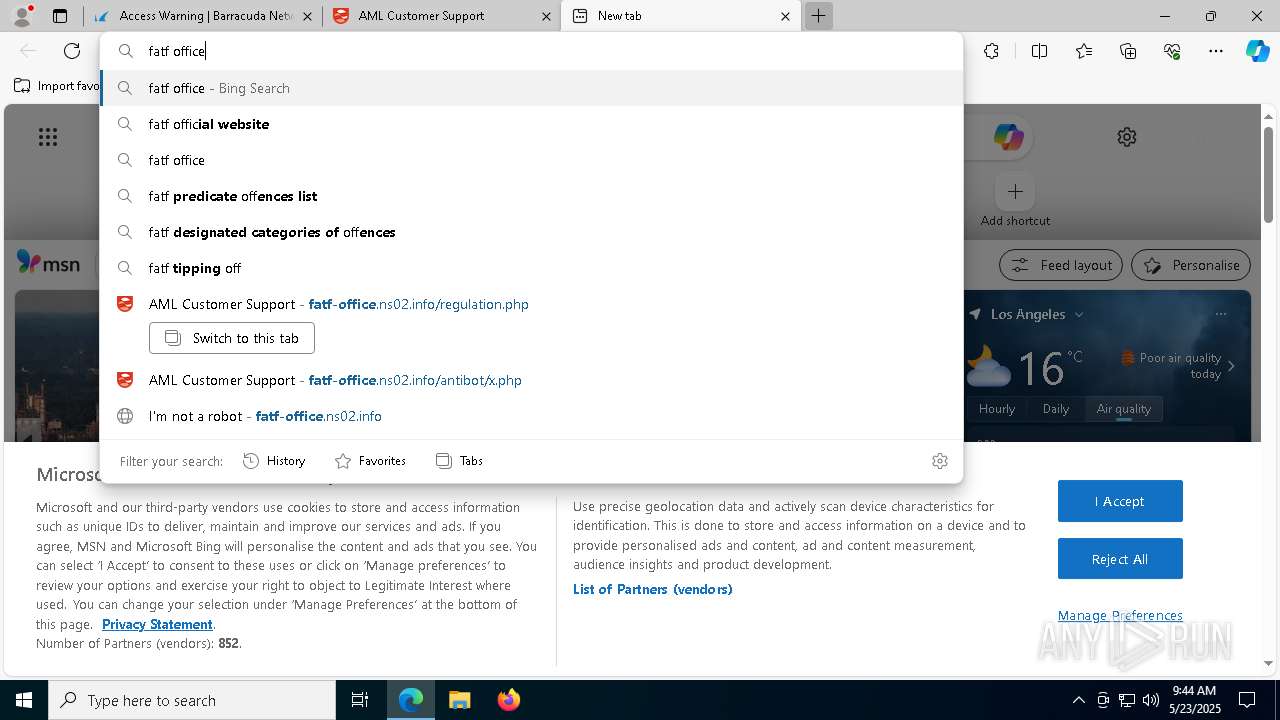Image resolution: width=1280 pixels, height=720 pixels.
Task: Choose 'fatf tipping off' suggestion
Action: (531, 268)
